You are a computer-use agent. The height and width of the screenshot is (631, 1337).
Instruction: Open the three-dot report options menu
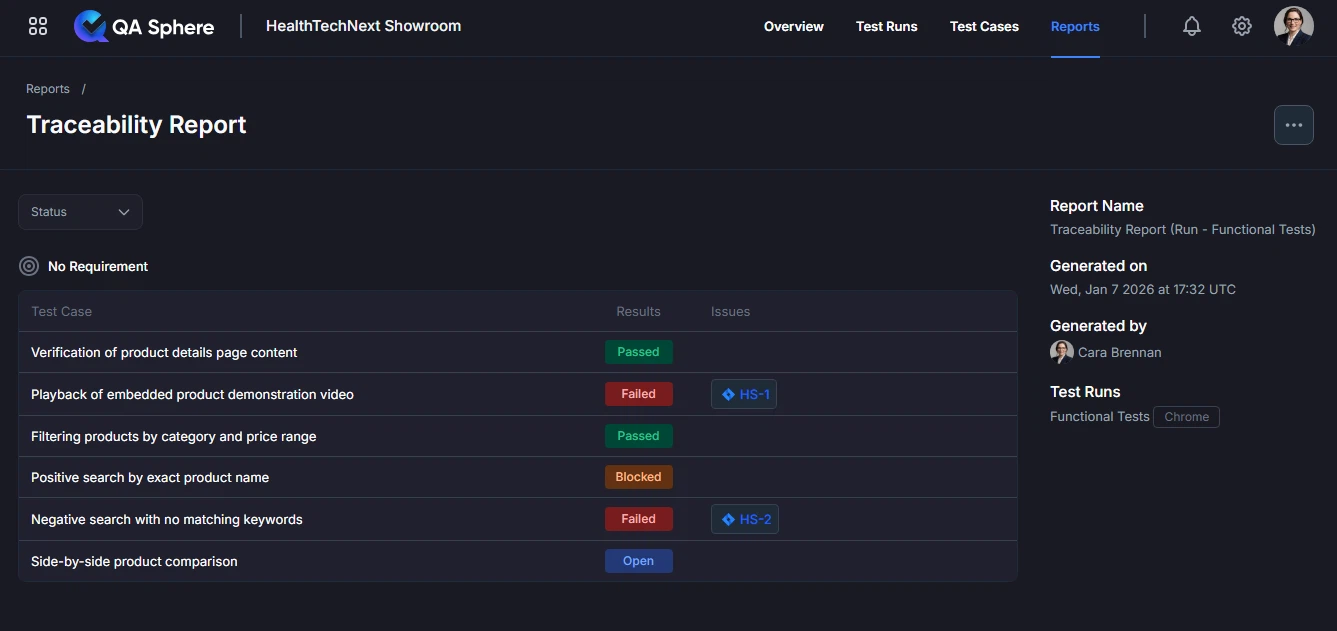pos(1293,125)
